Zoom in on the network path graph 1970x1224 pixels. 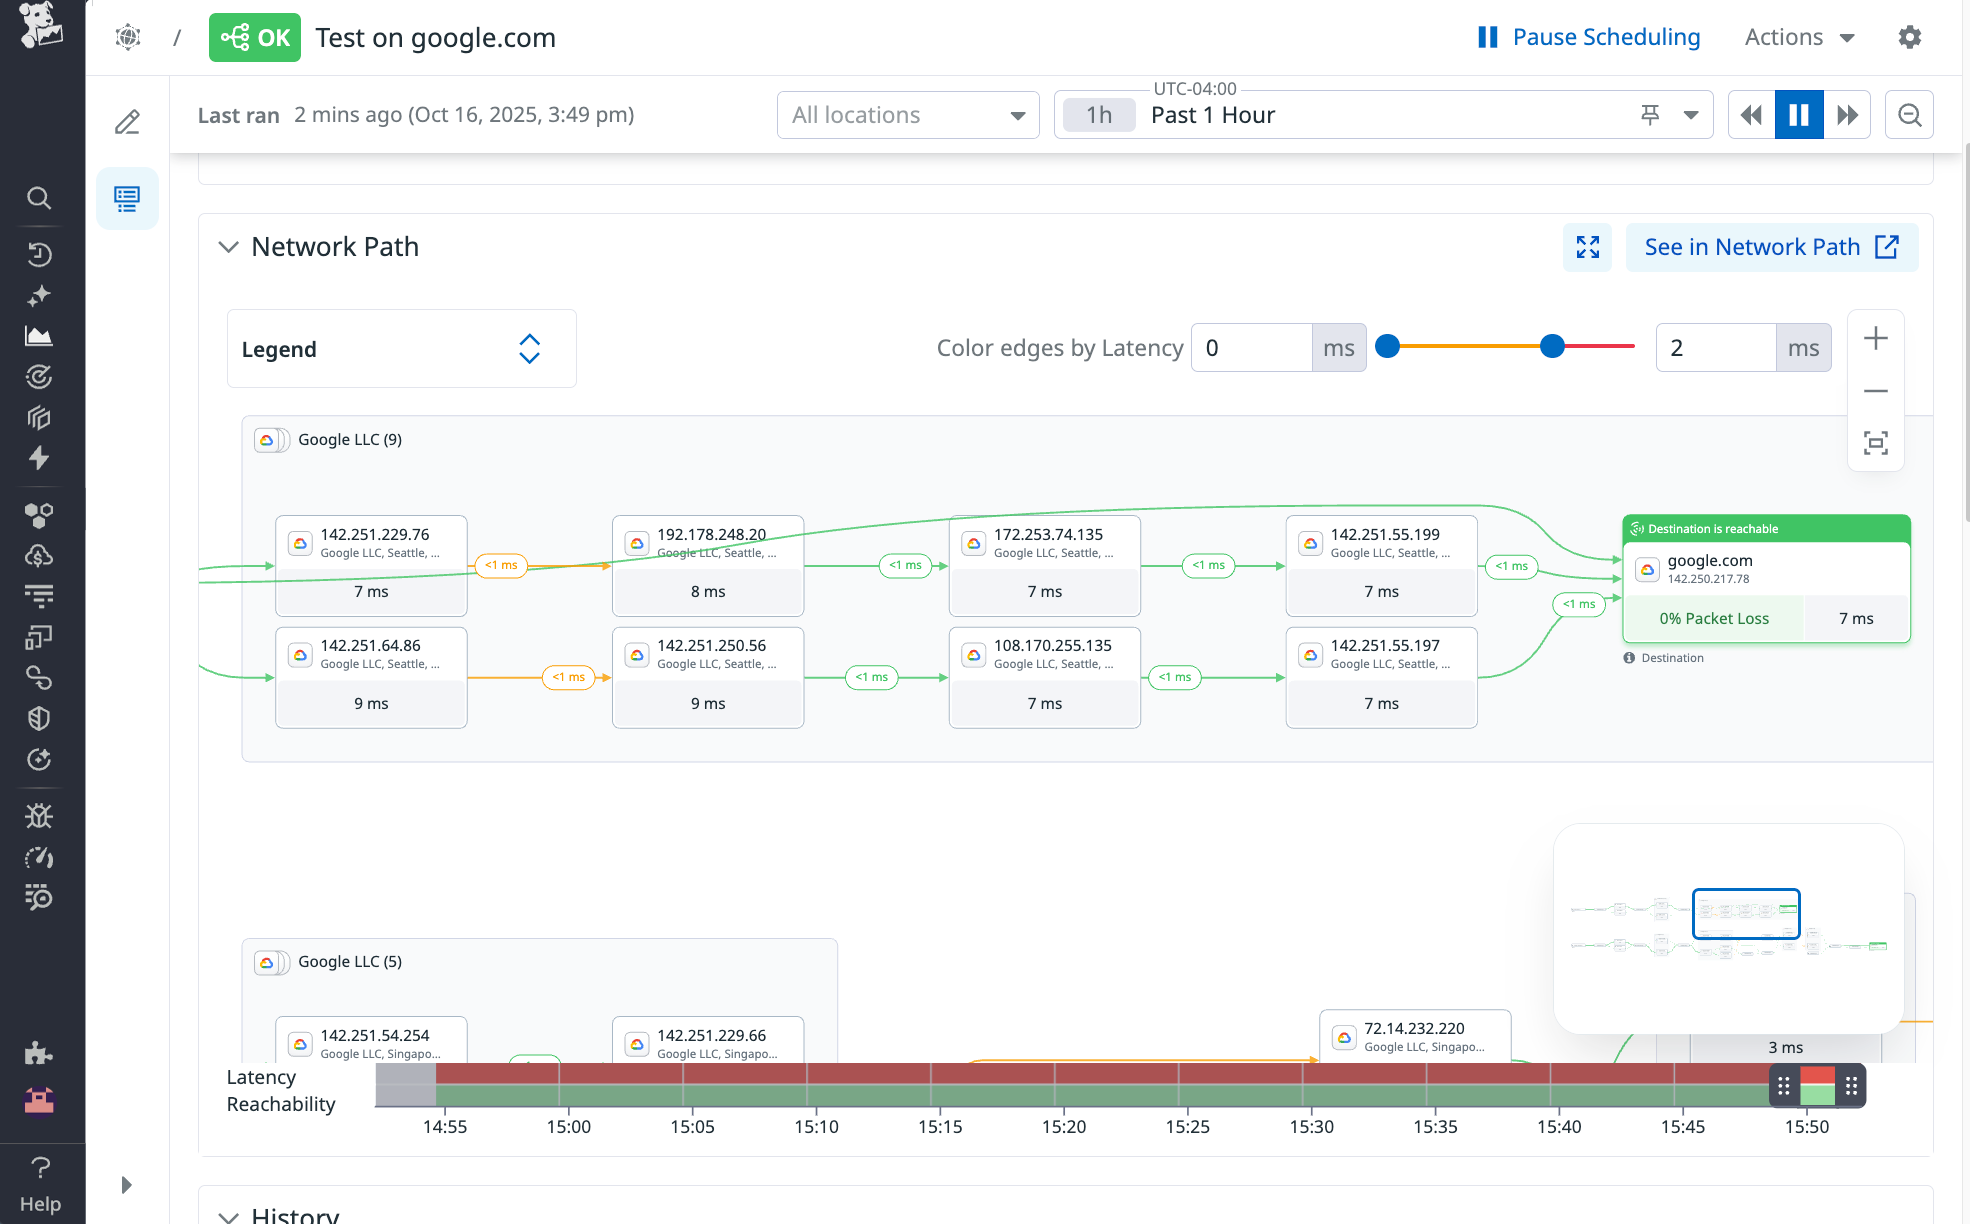pos(1877,338)
